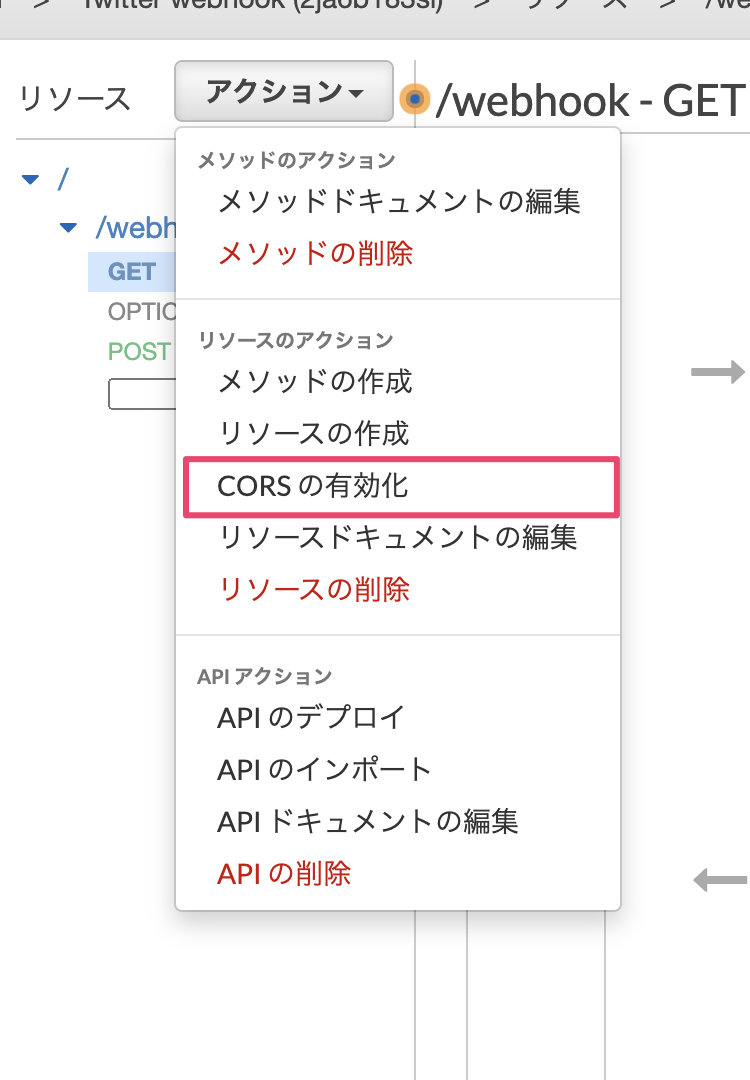Select リソースの削除 menu entry
Viewport: 750px width, 1080px height.
pos(314,590)
